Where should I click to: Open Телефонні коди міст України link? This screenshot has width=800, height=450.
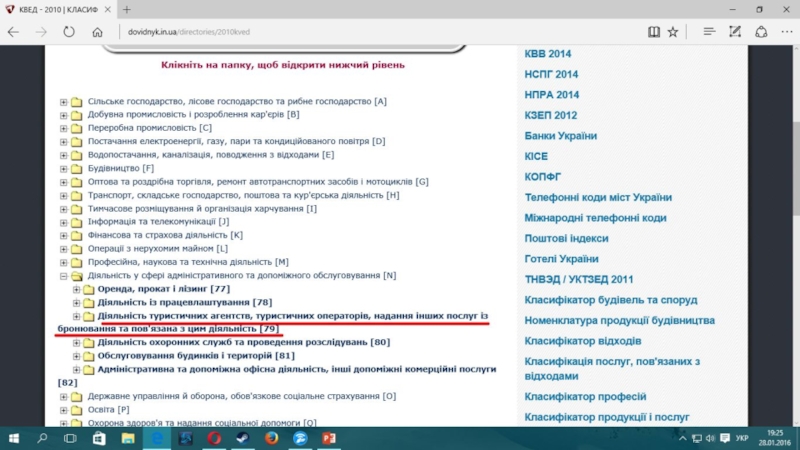coord(598,197)
